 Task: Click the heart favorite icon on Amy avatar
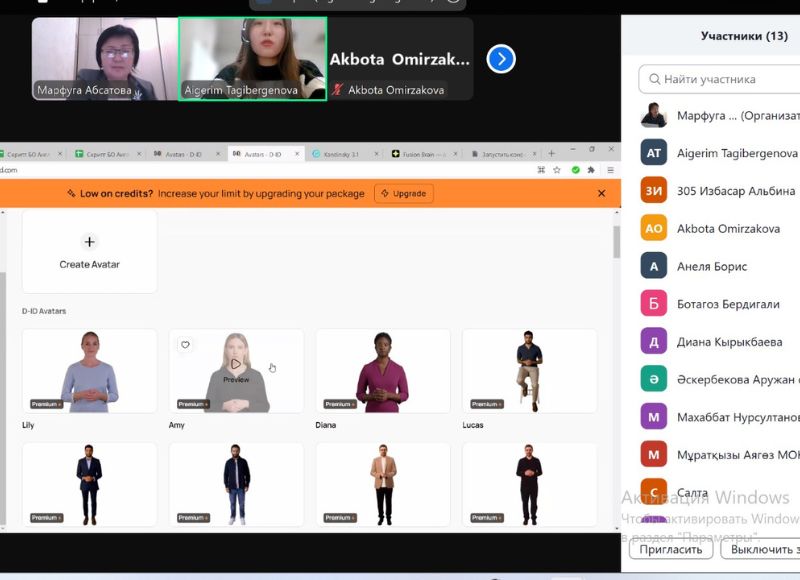tap(185, 345)
